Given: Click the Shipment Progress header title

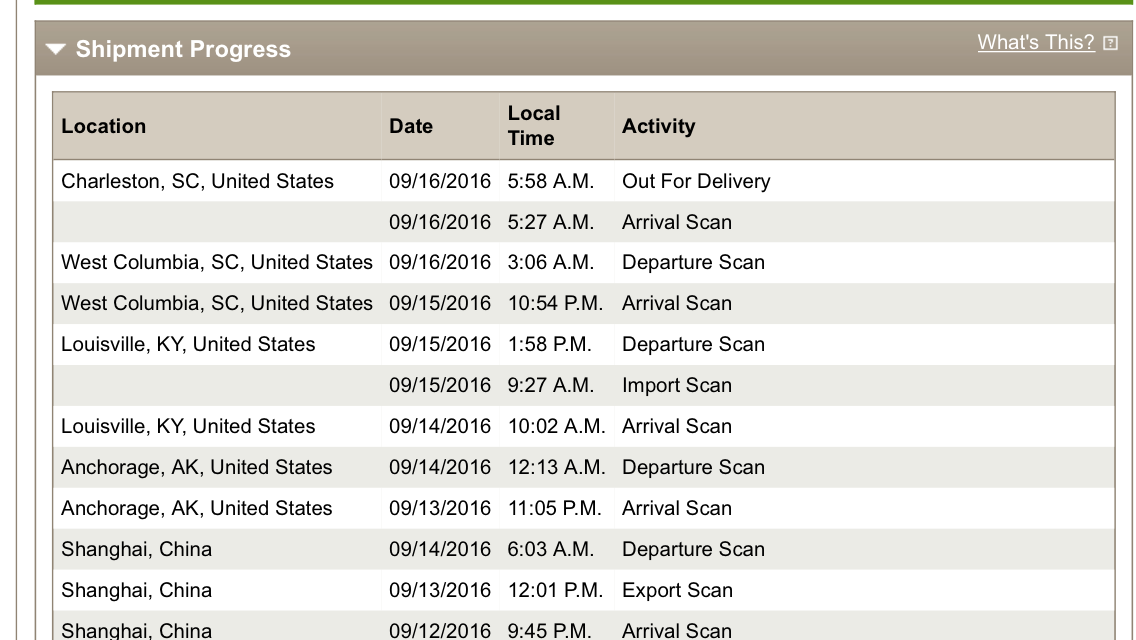Looking at the screenshot, I should coord(183,49).
